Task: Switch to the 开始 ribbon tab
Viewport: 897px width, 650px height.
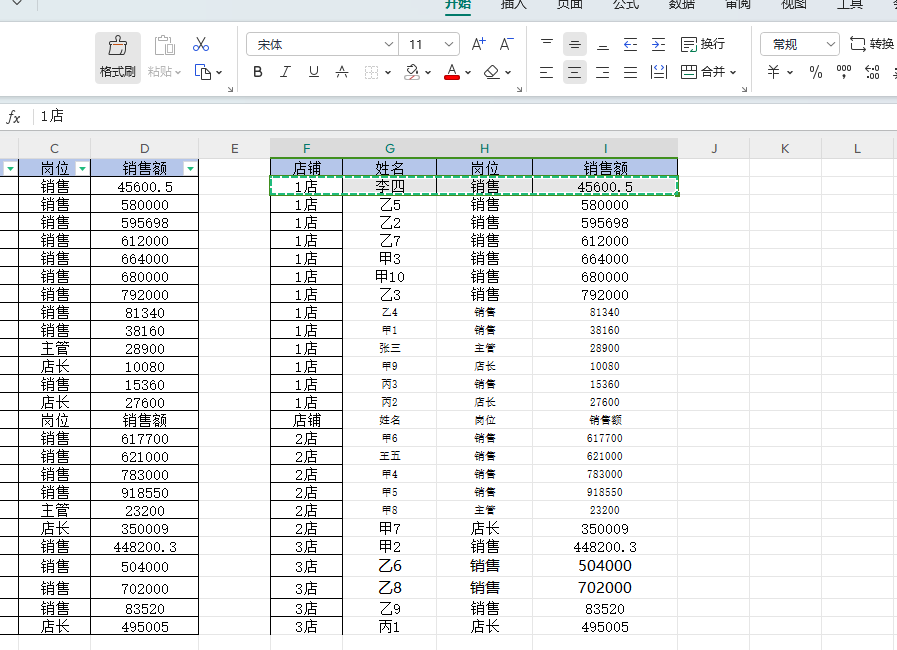Action: (x=458, y=5)
